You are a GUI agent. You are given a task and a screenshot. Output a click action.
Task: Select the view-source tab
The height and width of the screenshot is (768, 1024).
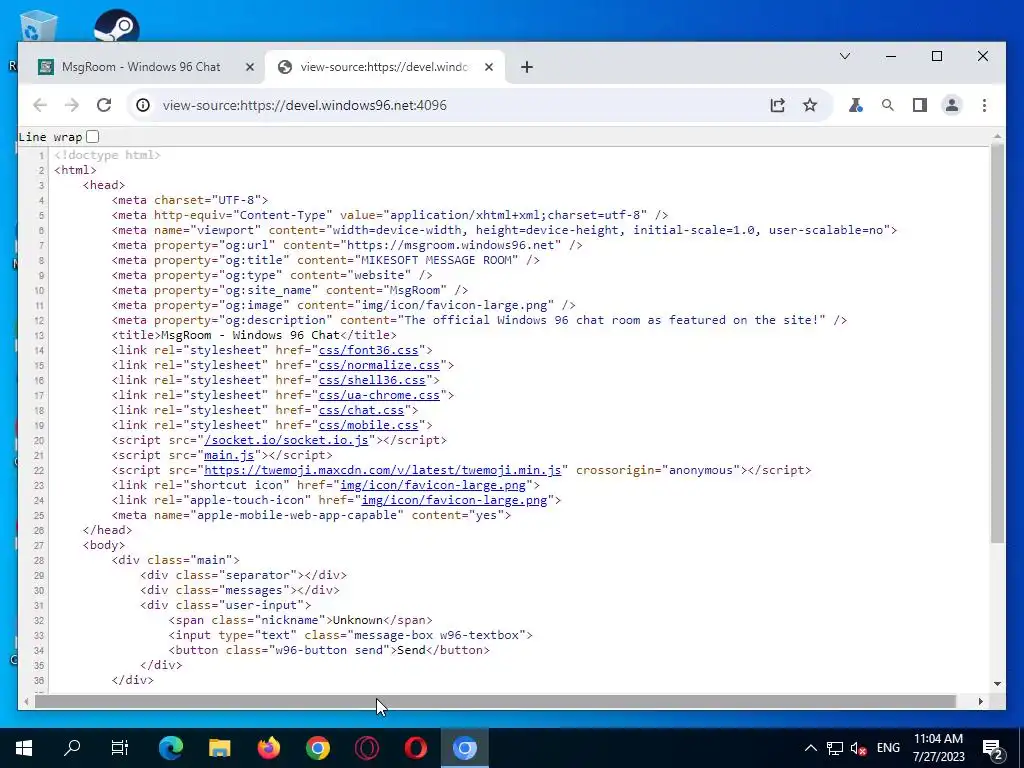click(x=384, y=67)
